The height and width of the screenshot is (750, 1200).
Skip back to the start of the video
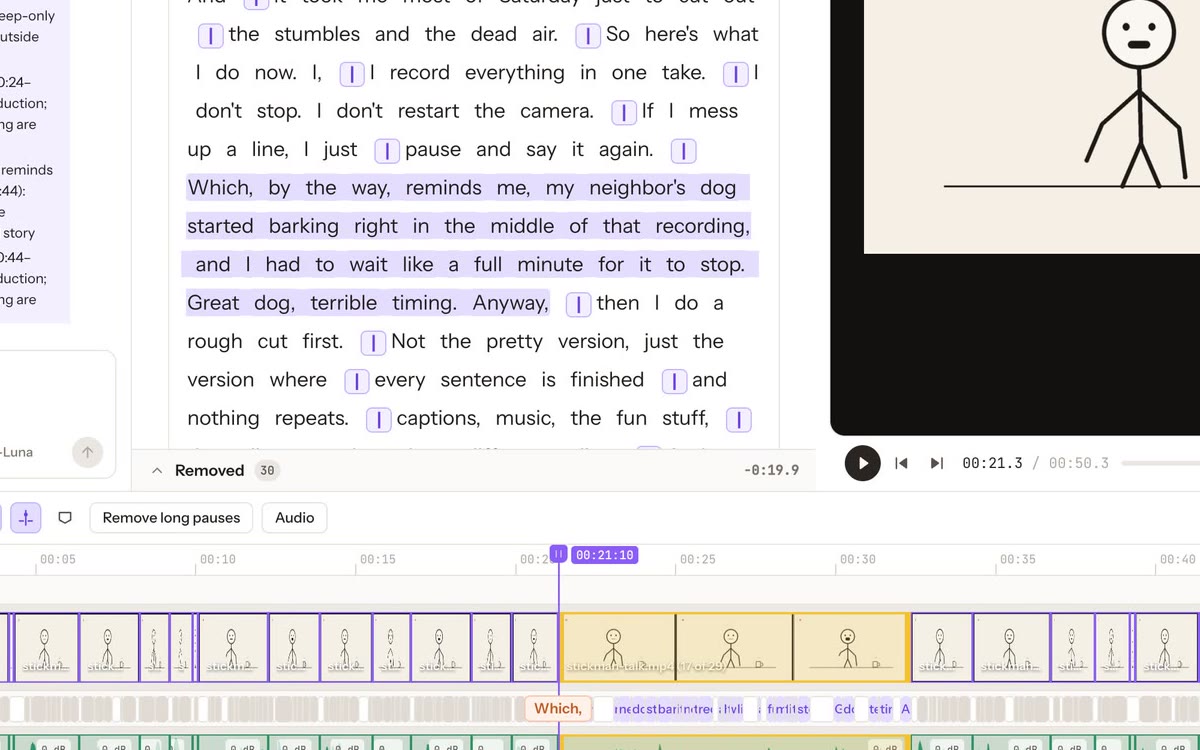(x=901, y=463)
